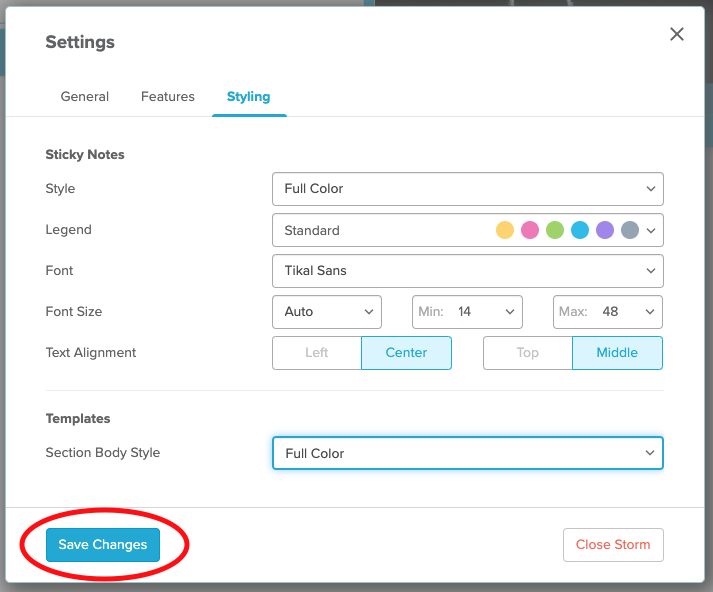
Task: Click the pink legend color dot
Action: 530,230
